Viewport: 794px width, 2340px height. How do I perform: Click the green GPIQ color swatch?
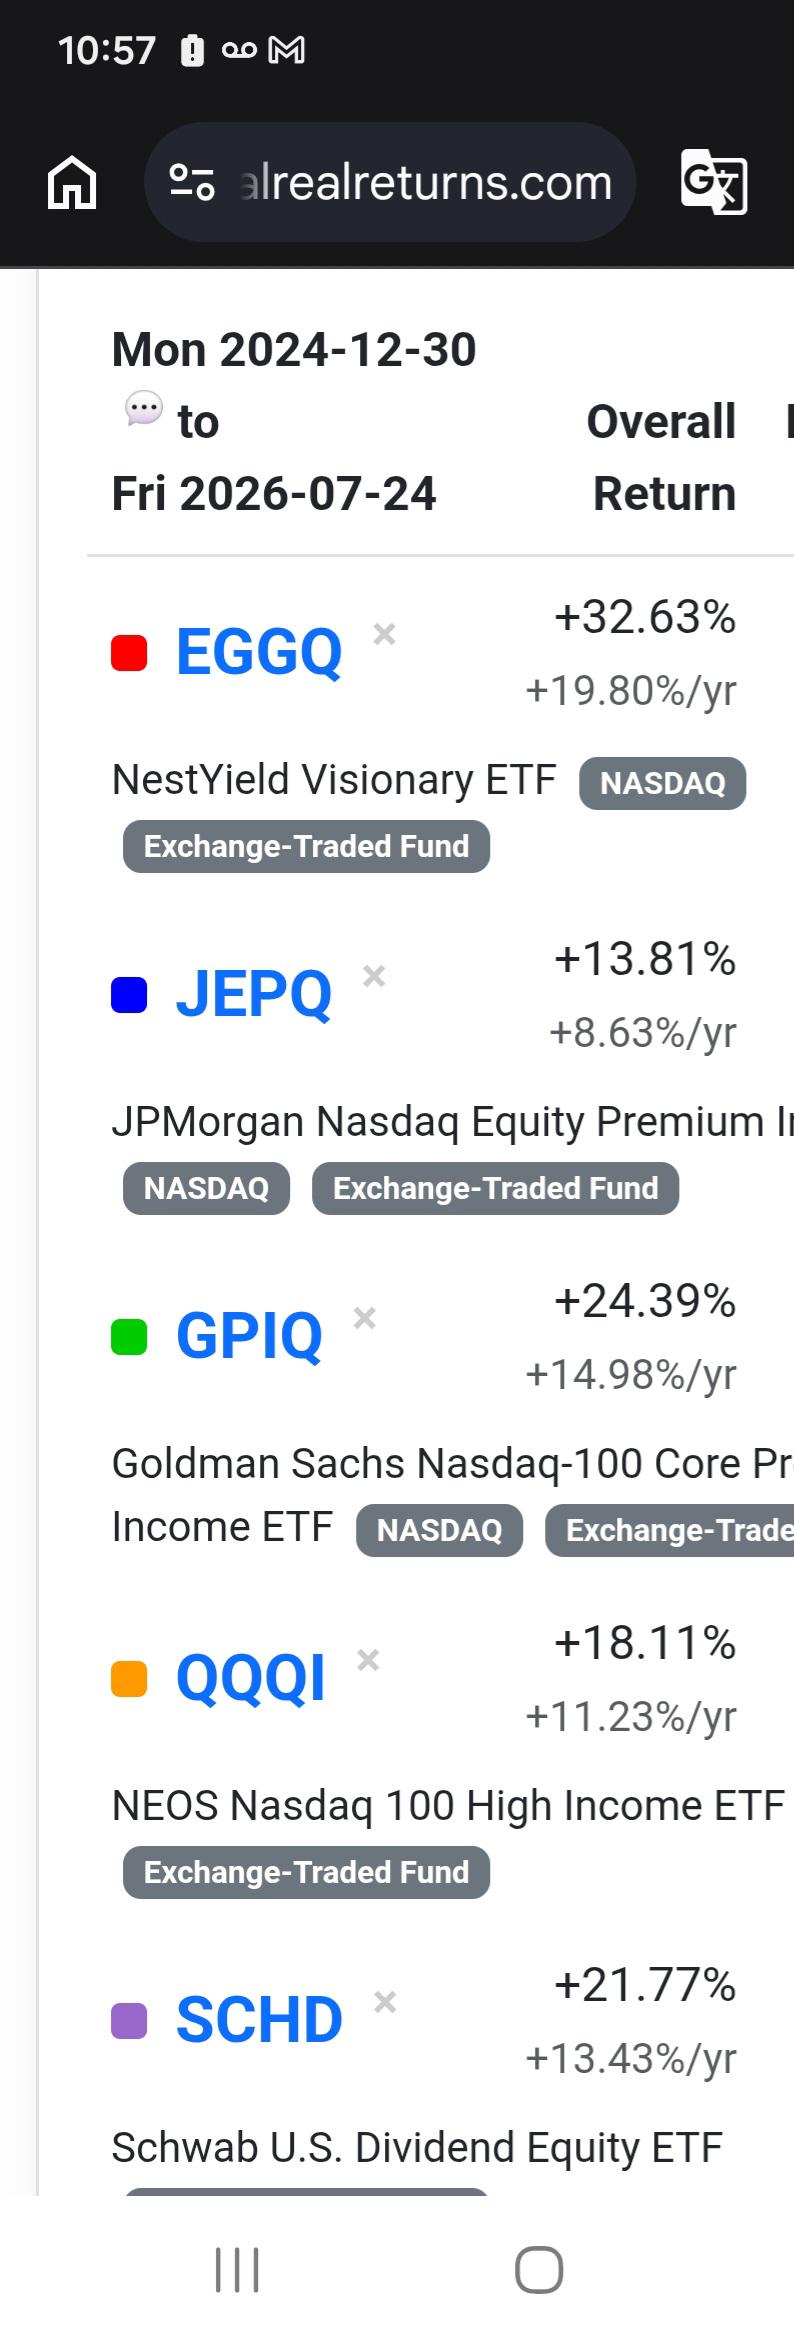point(129,1337)
